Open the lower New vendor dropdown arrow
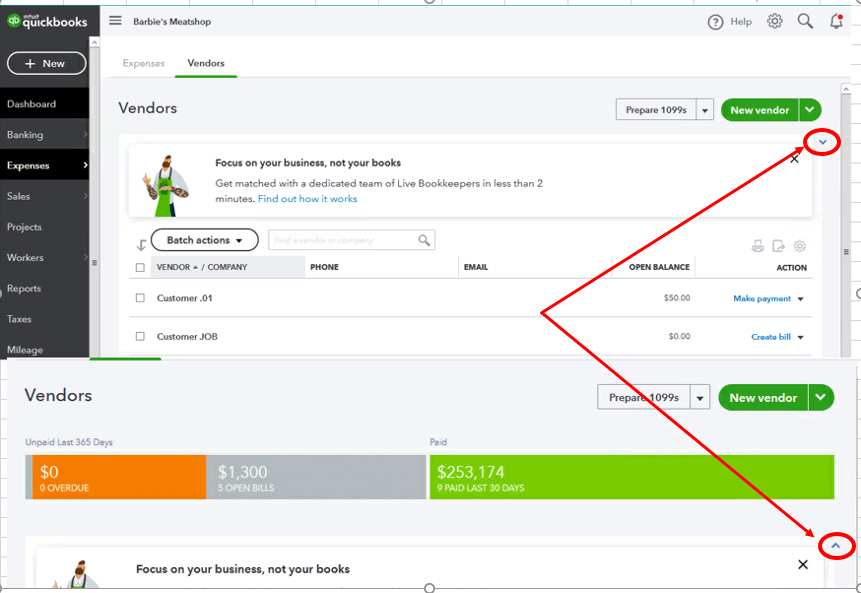This screenshot has height=593, width=861. click(821, 398)
